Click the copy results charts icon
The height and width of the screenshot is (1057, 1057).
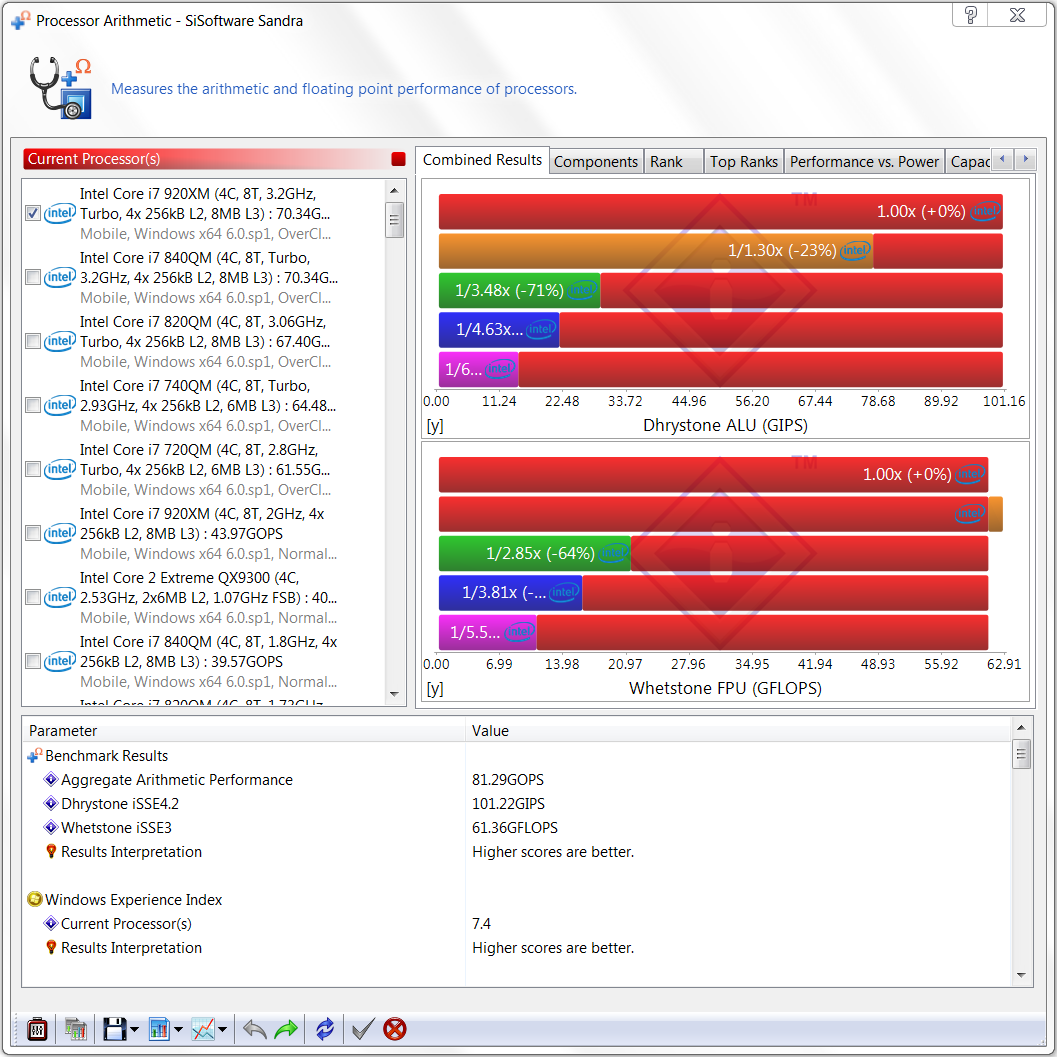click(x=76, y=1029)
